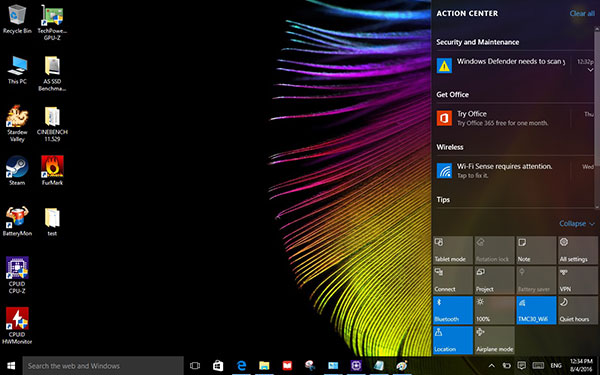
Task: Open Task View from the taskbar
Action: [x=195, y=366]
